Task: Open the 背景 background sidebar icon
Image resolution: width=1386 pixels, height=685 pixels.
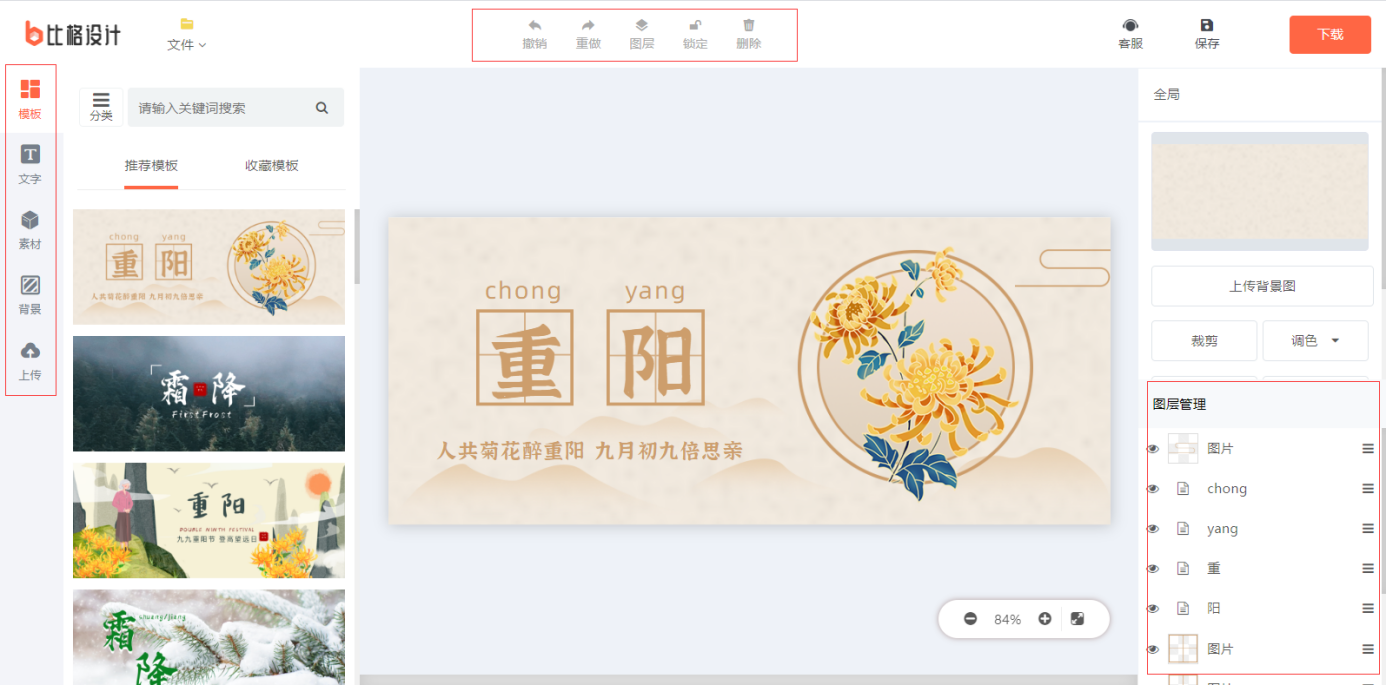Action: click(x=30, y=285)
